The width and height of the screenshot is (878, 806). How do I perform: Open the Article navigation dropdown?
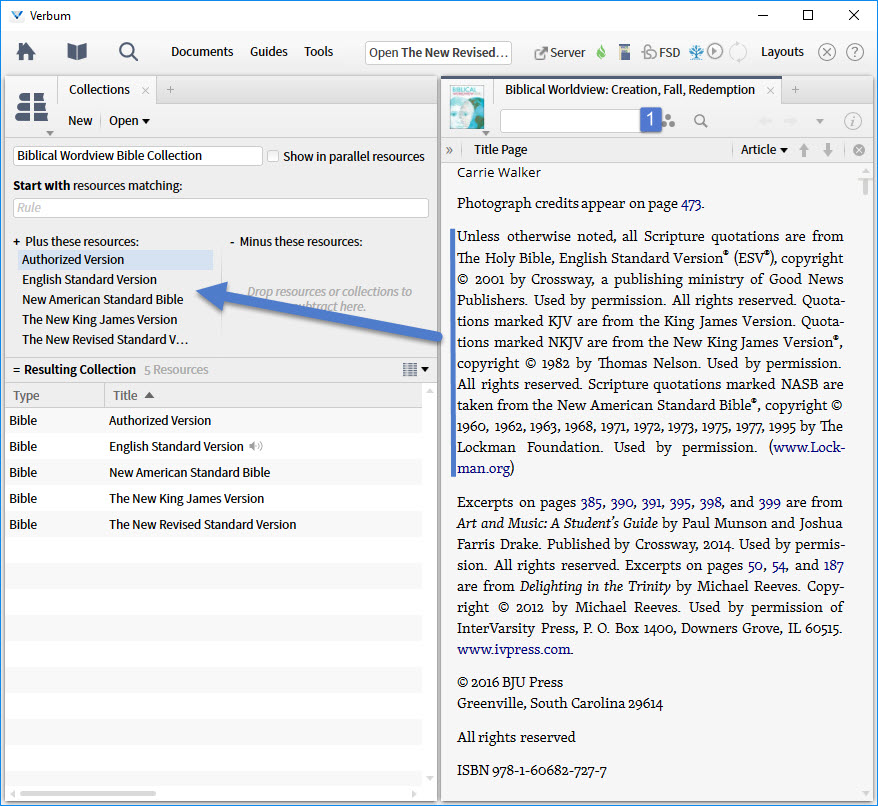(764, 150)
